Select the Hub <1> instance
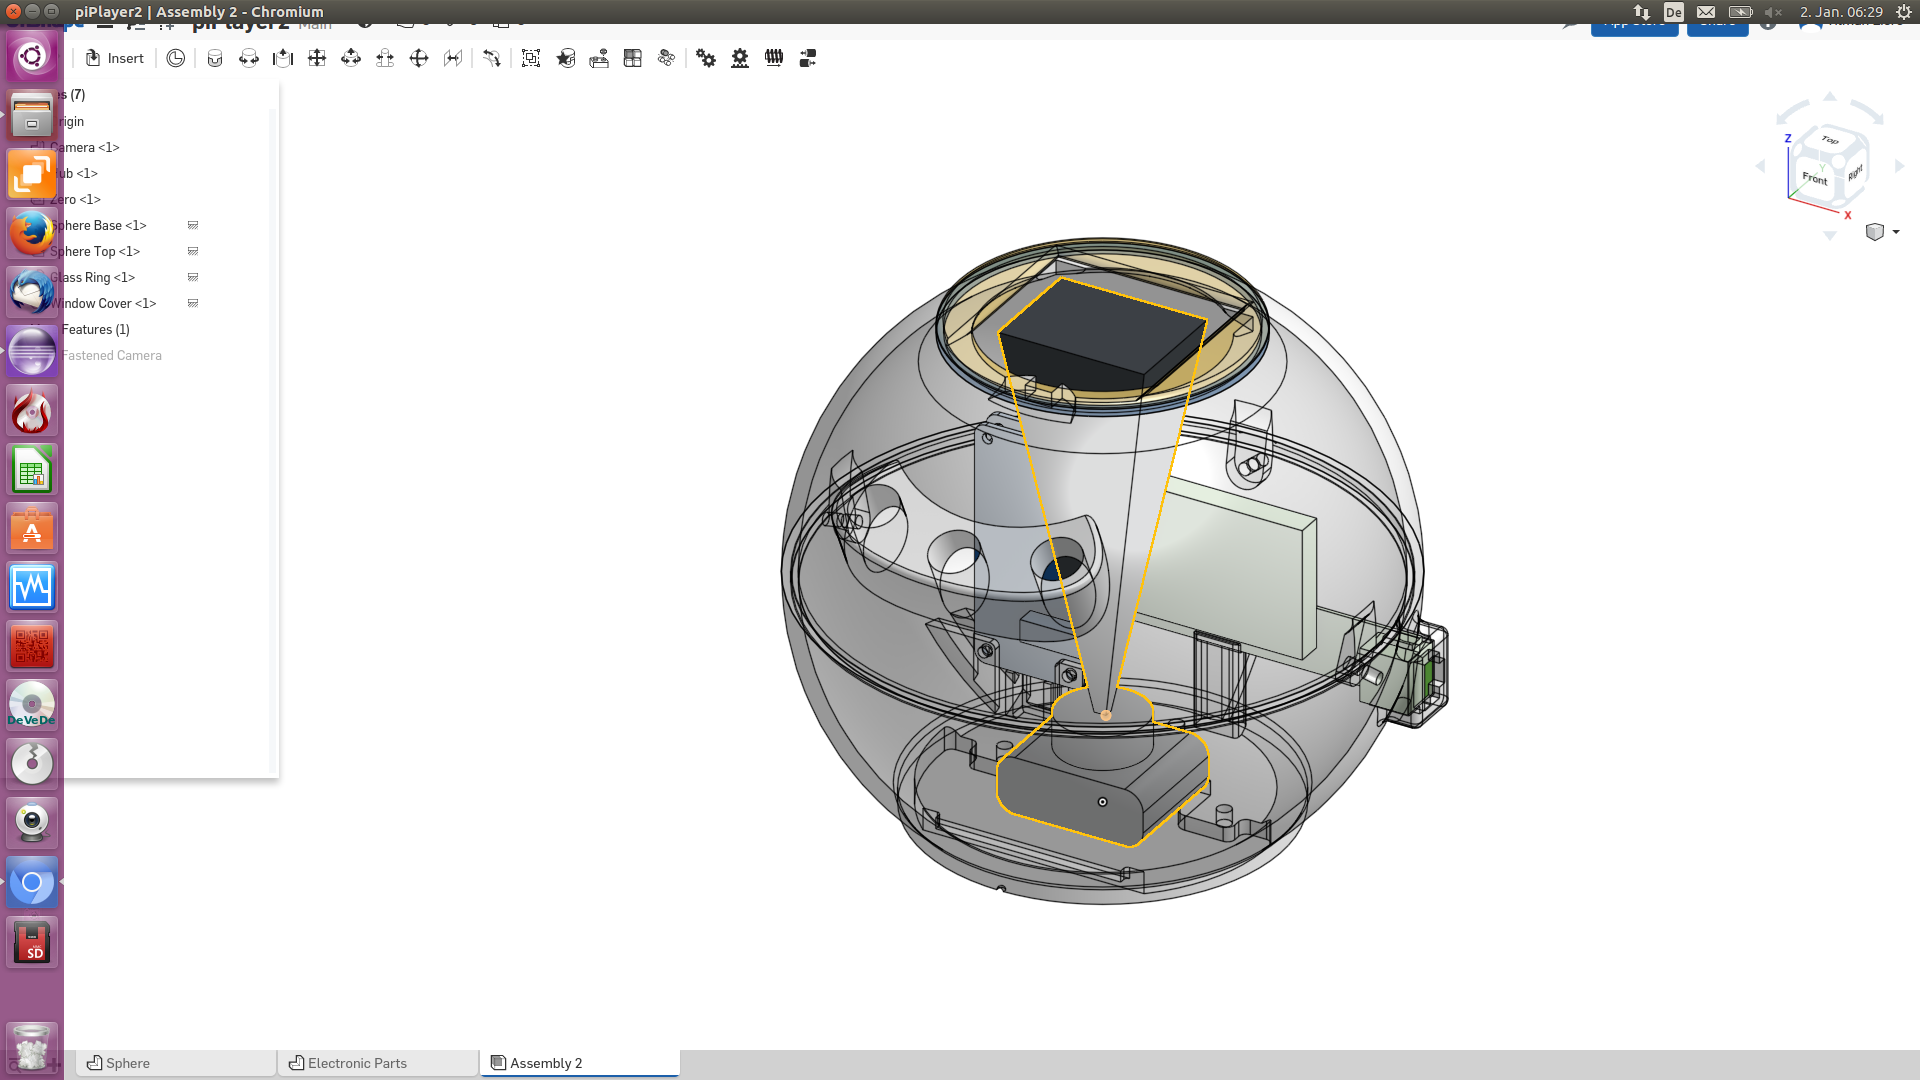1920x1080 pixels. 77,173
